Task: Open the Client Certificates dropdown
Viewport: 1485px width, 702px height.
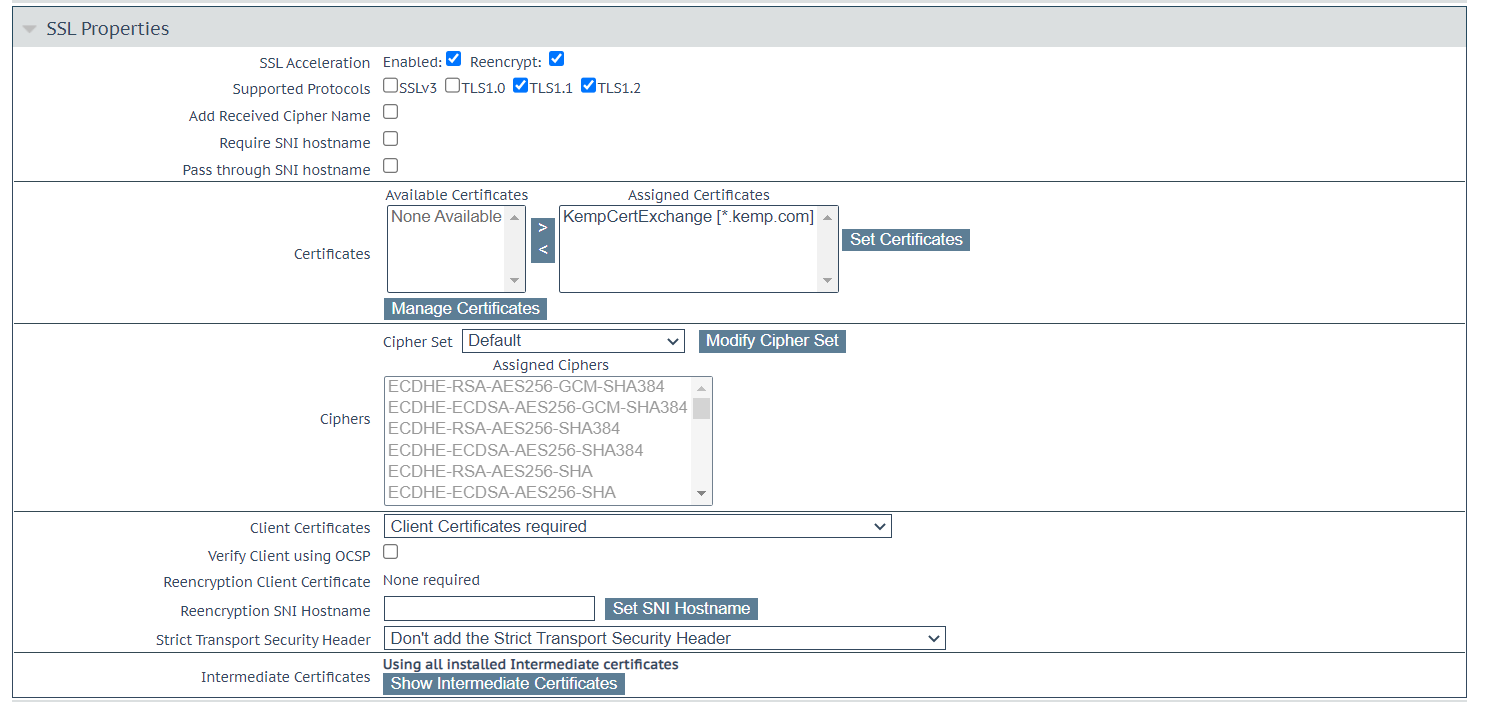Action: [637, 526]
